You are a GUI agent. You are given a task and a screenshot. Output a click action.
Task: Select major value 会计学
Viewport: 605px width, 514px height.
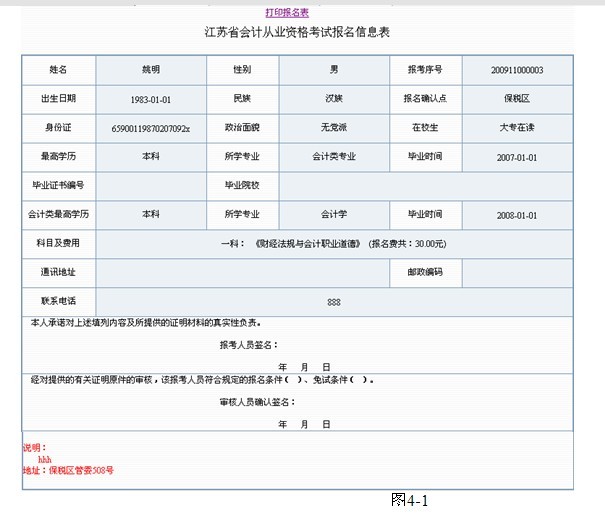pyautogui.click(x=334, y=214)
